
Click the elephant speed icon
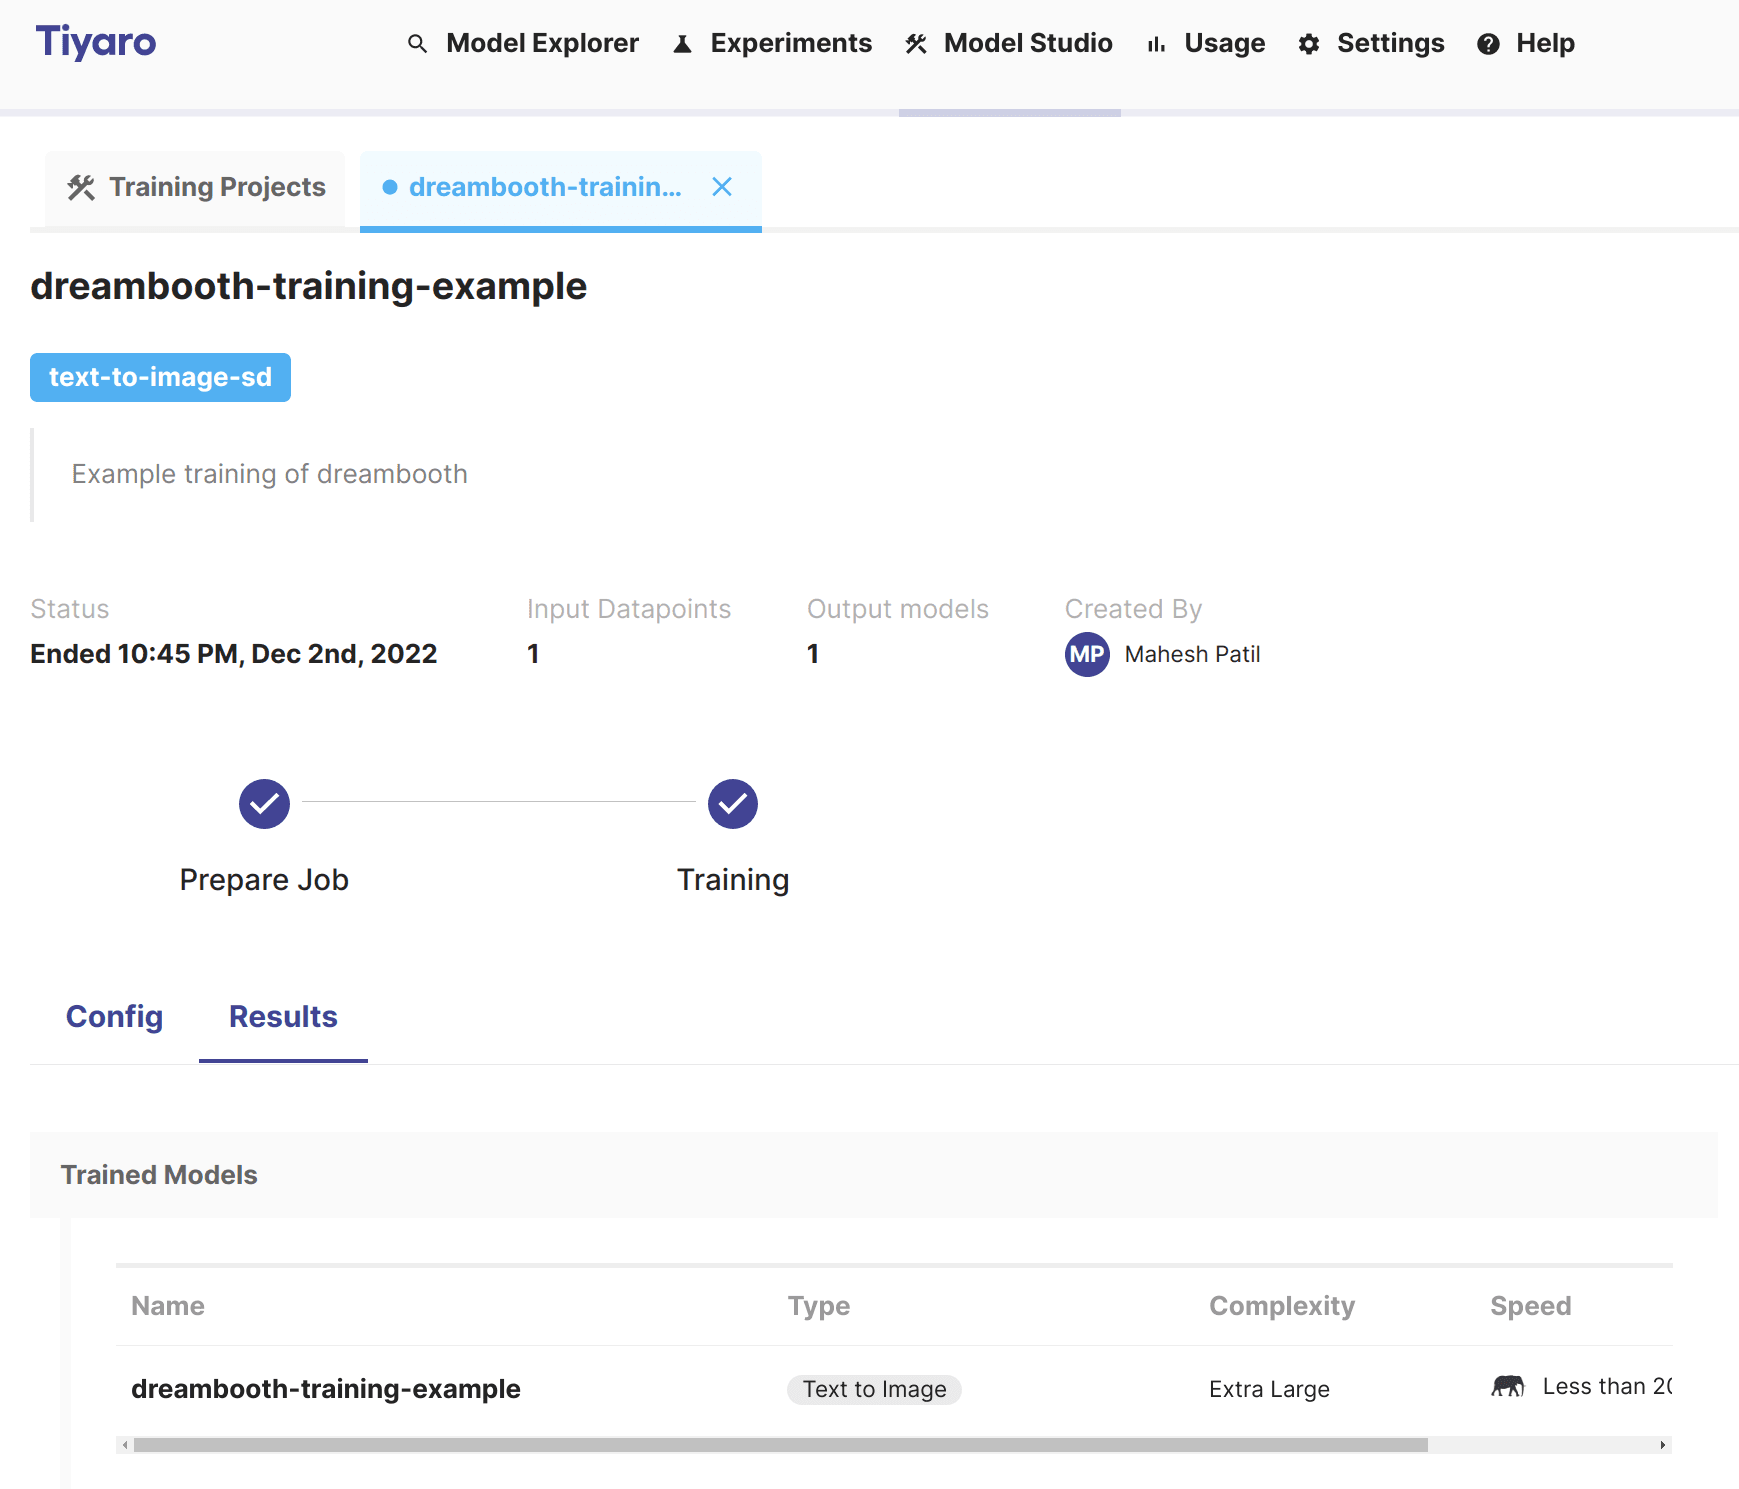[x=1507, y=1386]
